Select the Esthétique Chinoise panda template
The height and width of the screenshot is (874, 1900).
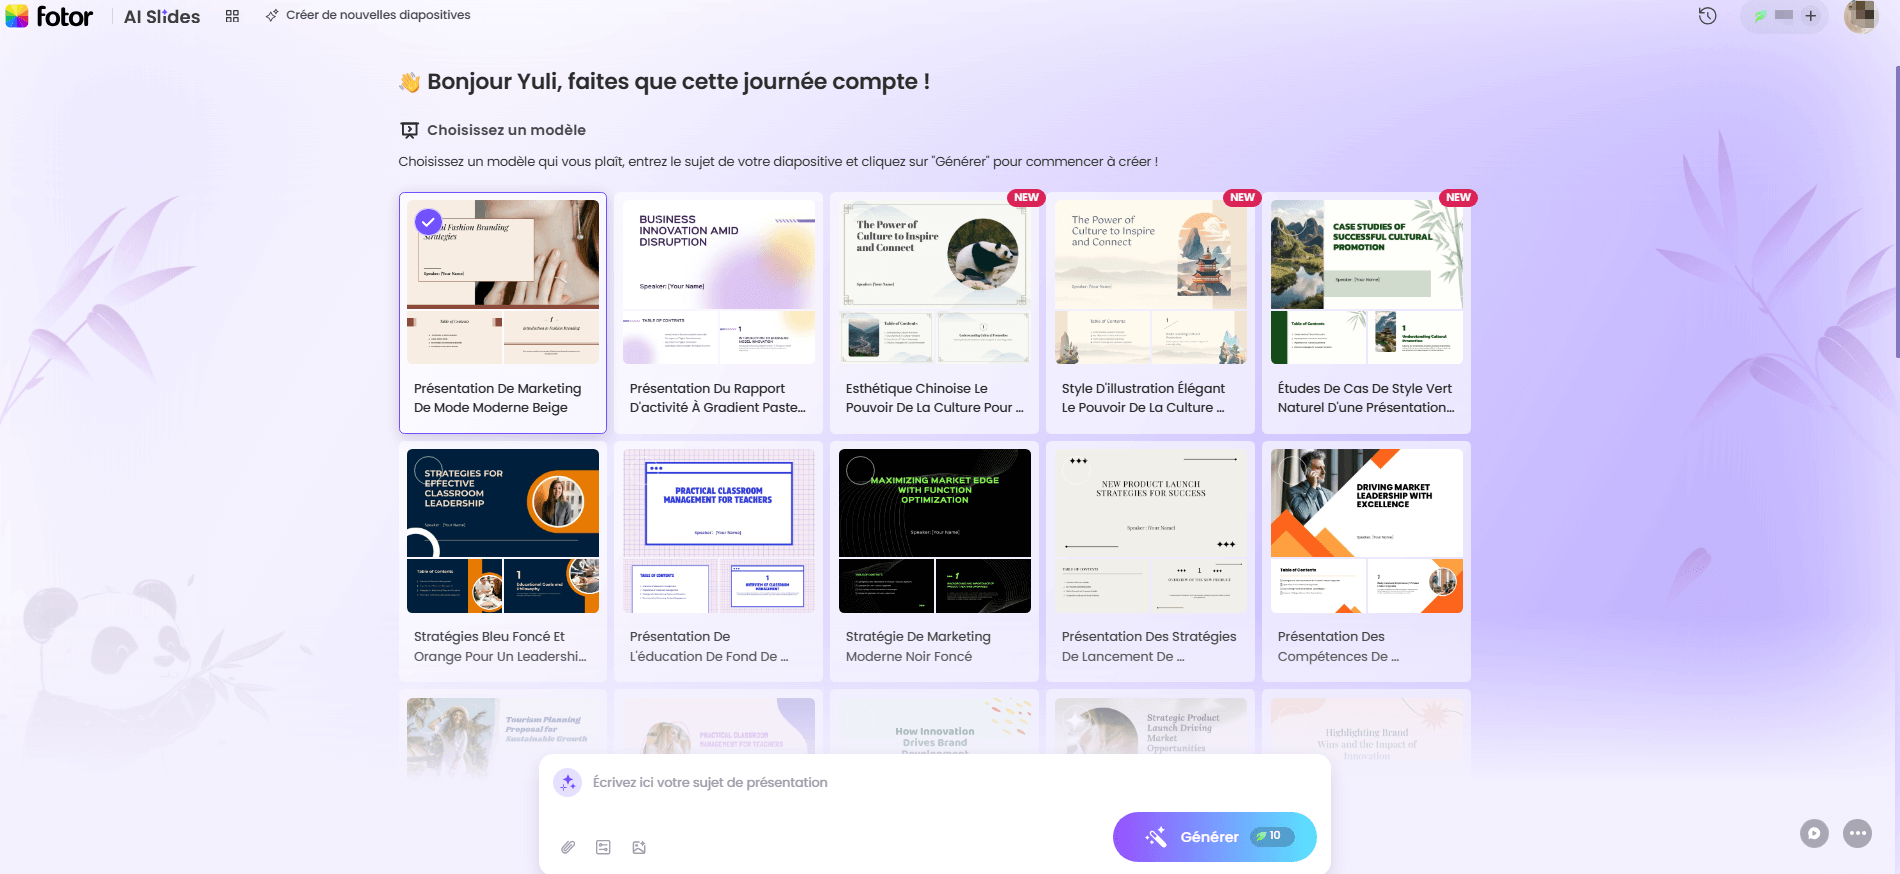tap(934, 313)
